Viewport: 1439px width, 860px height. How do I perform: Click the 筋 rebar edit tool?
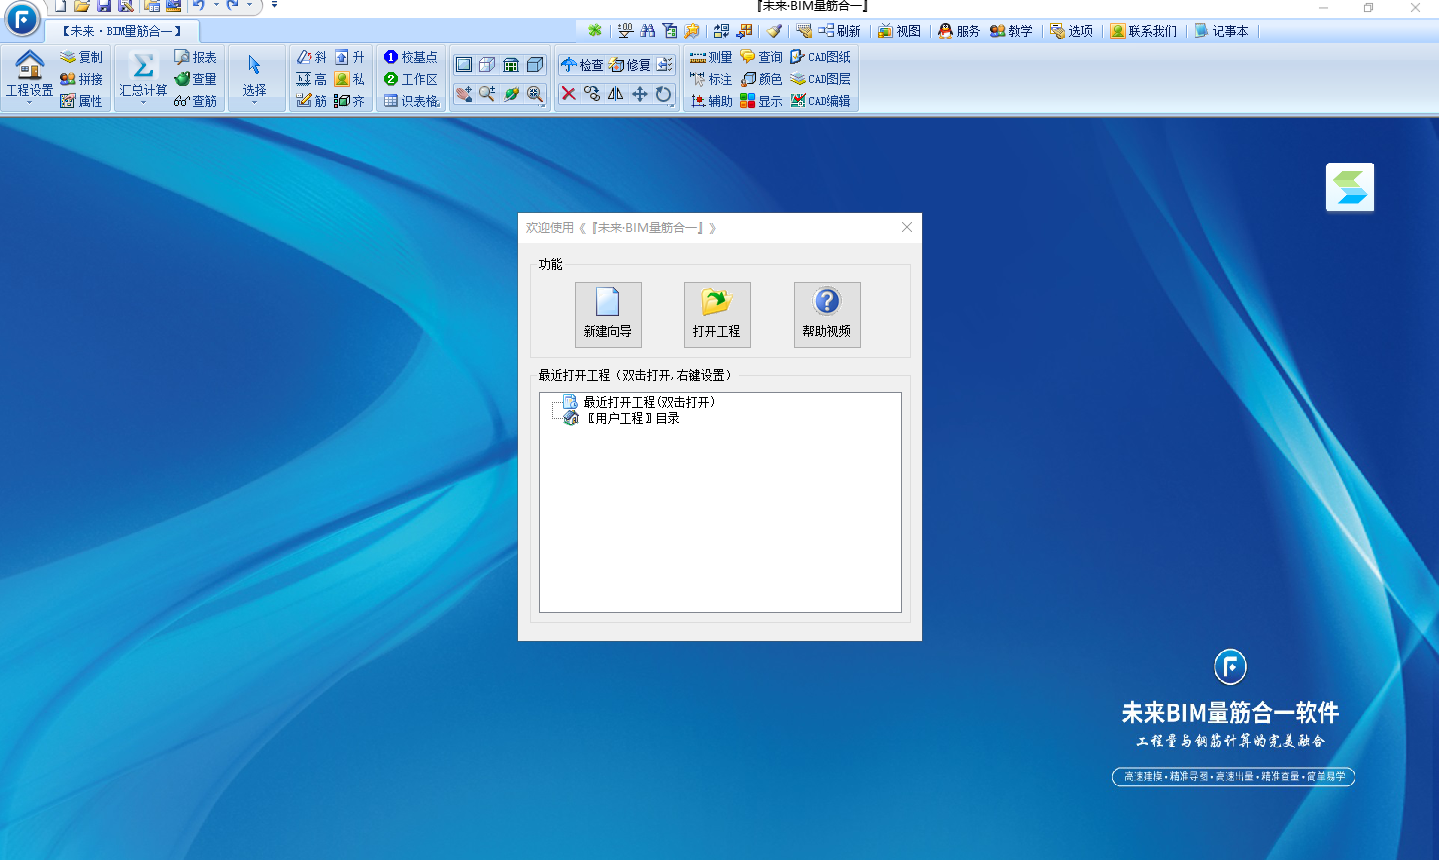[312, 101]
